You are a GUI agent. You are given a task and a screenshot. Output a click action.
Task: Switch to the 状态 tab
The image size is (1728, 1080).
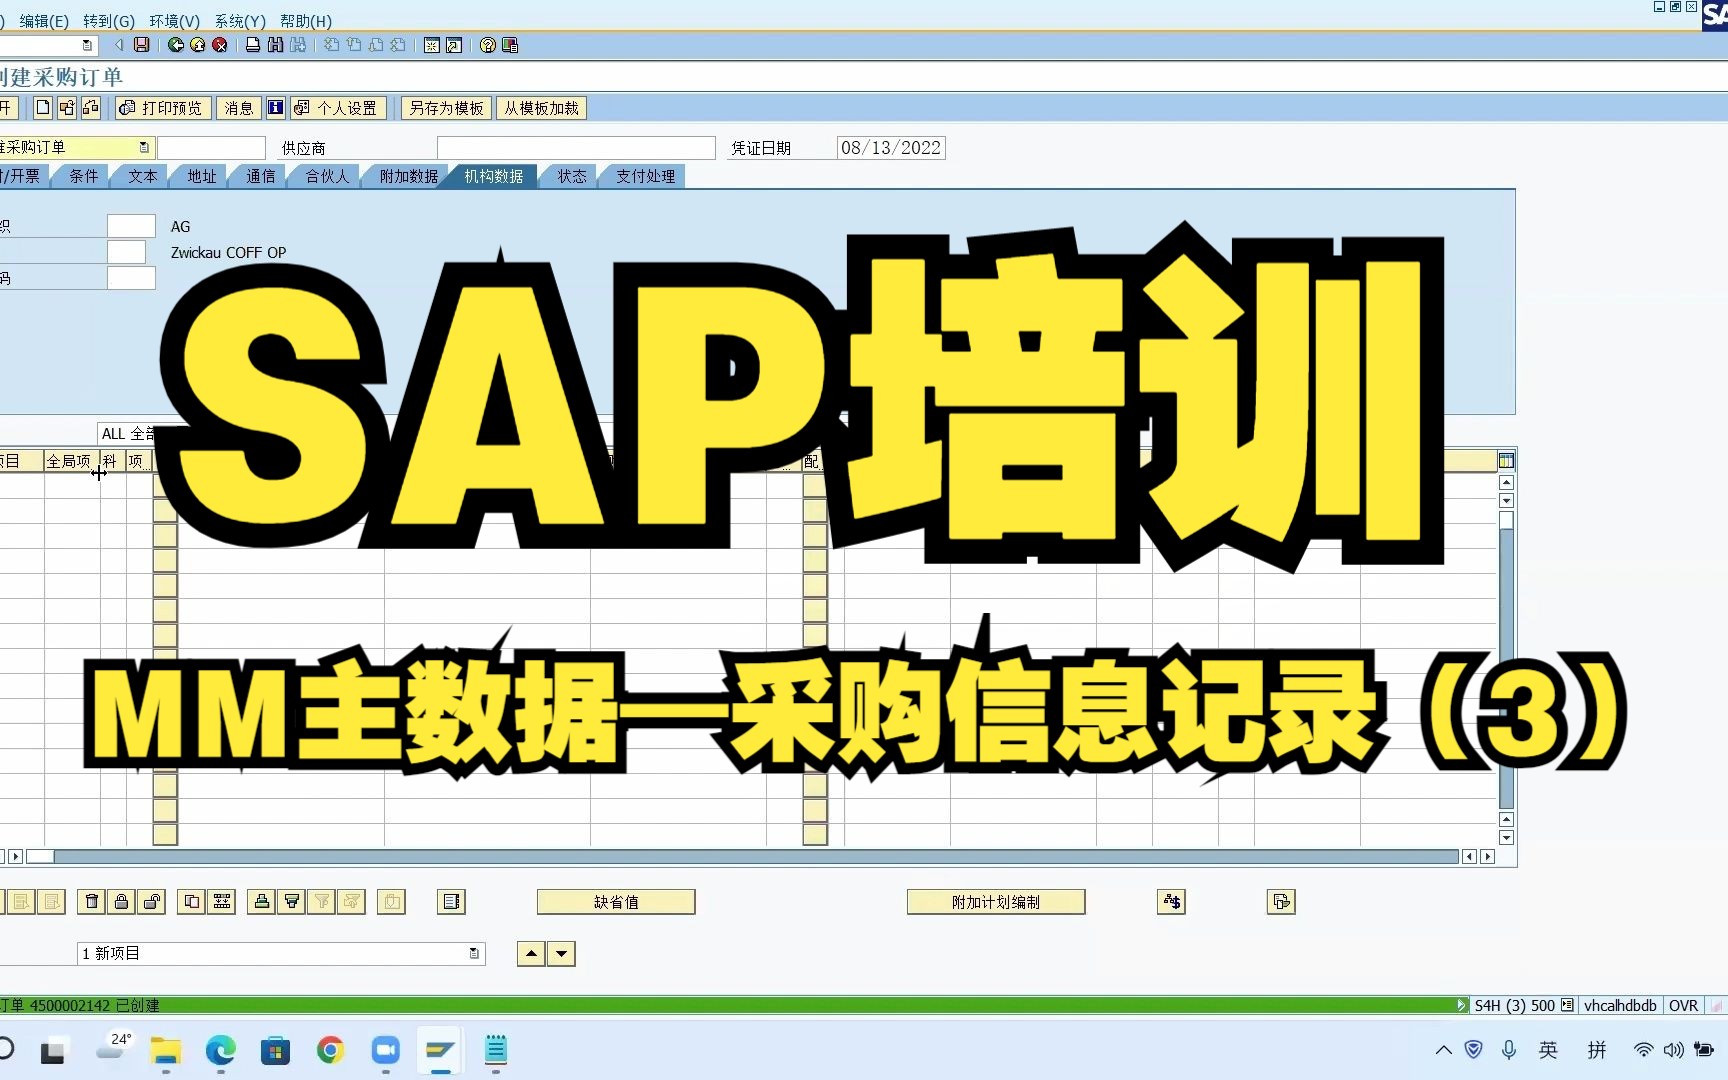point(571,176)
